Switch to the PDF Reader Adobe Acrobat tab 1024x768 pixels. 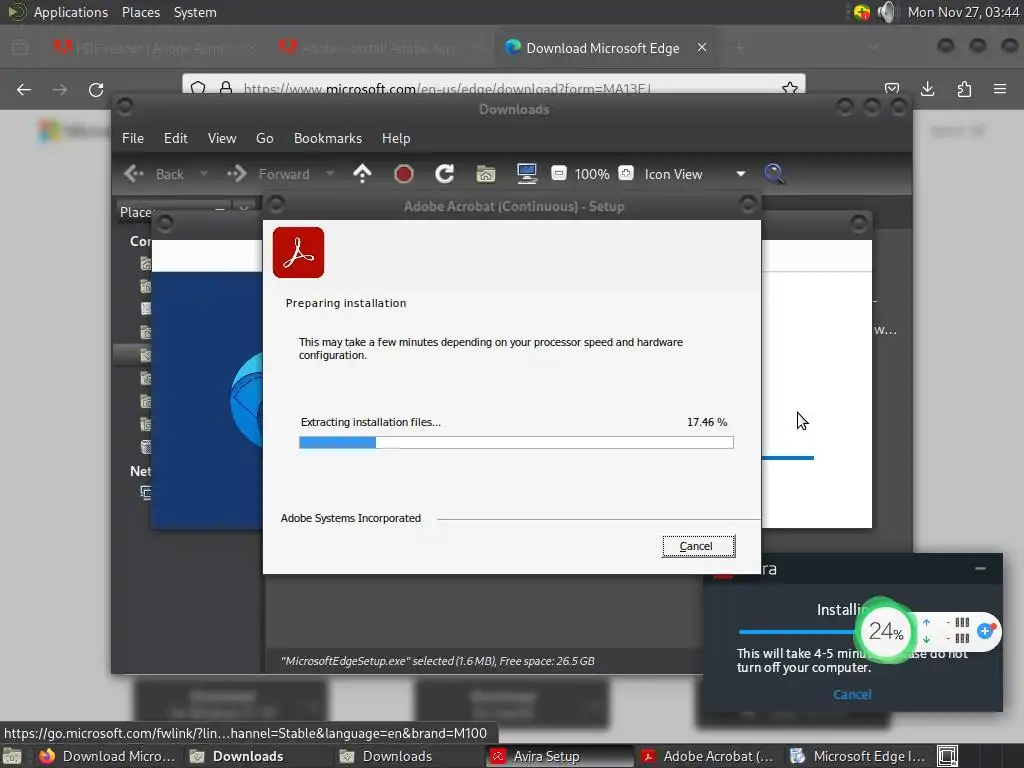(x=152, y=48)
